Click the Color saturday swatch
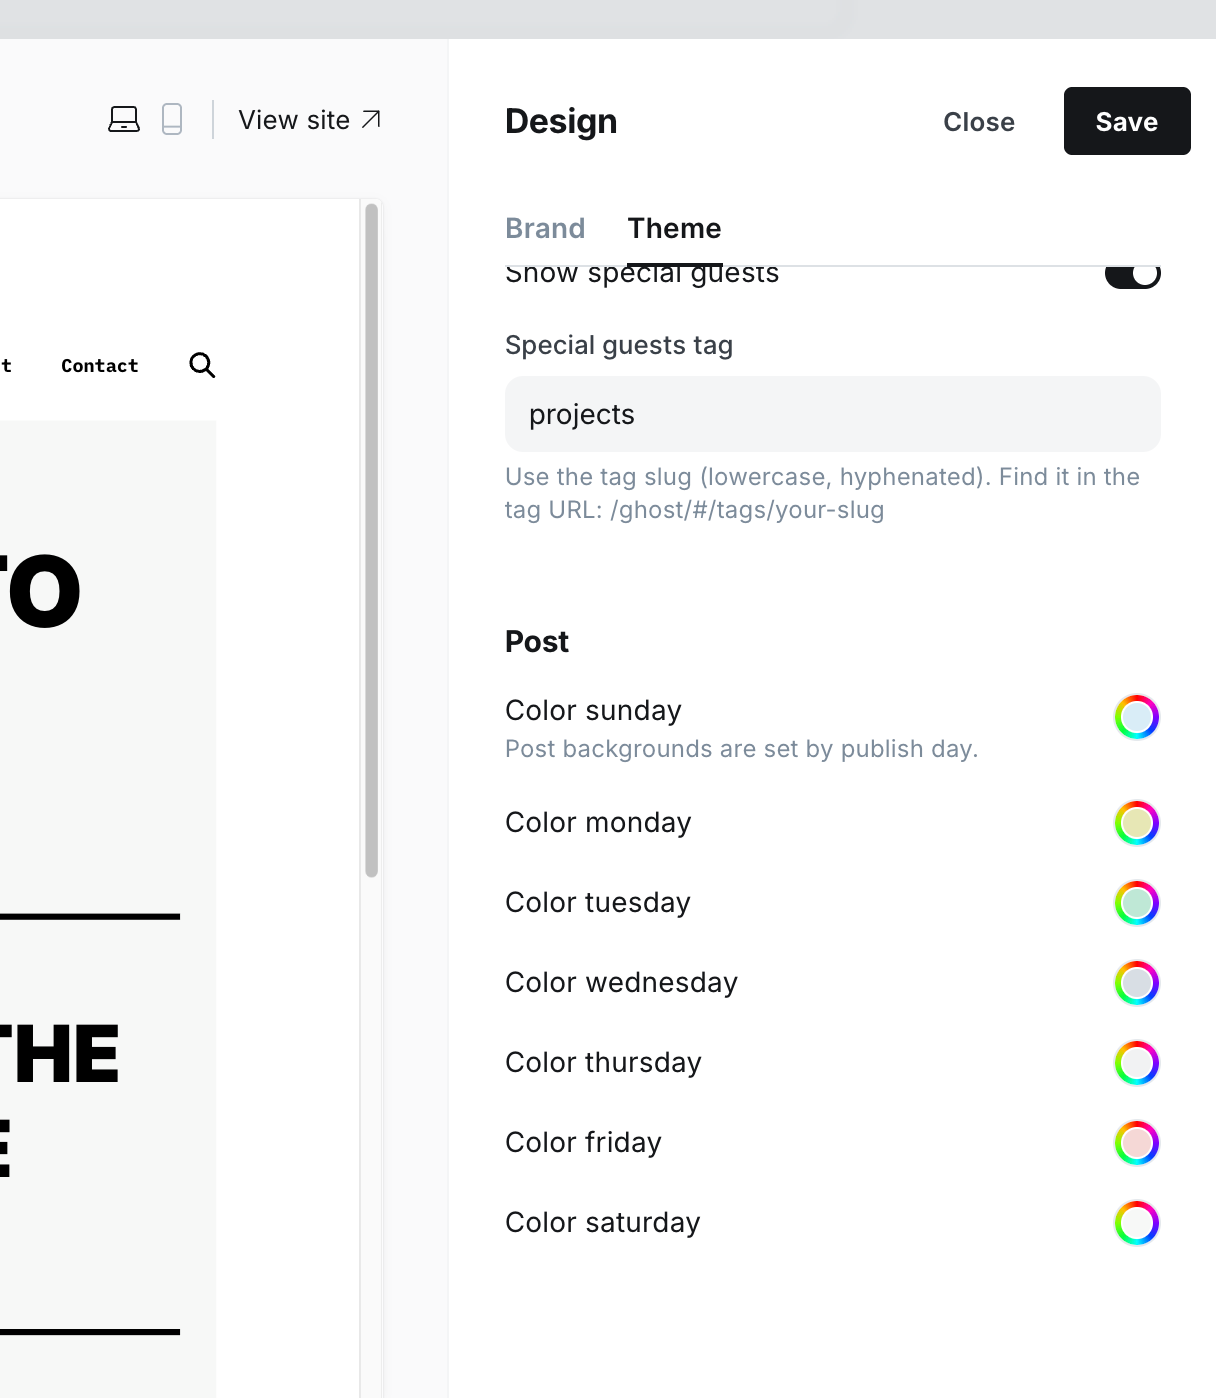Image resolution: width=1216 pixels, height=1398 pixels. click(x=1136, y=1223)
